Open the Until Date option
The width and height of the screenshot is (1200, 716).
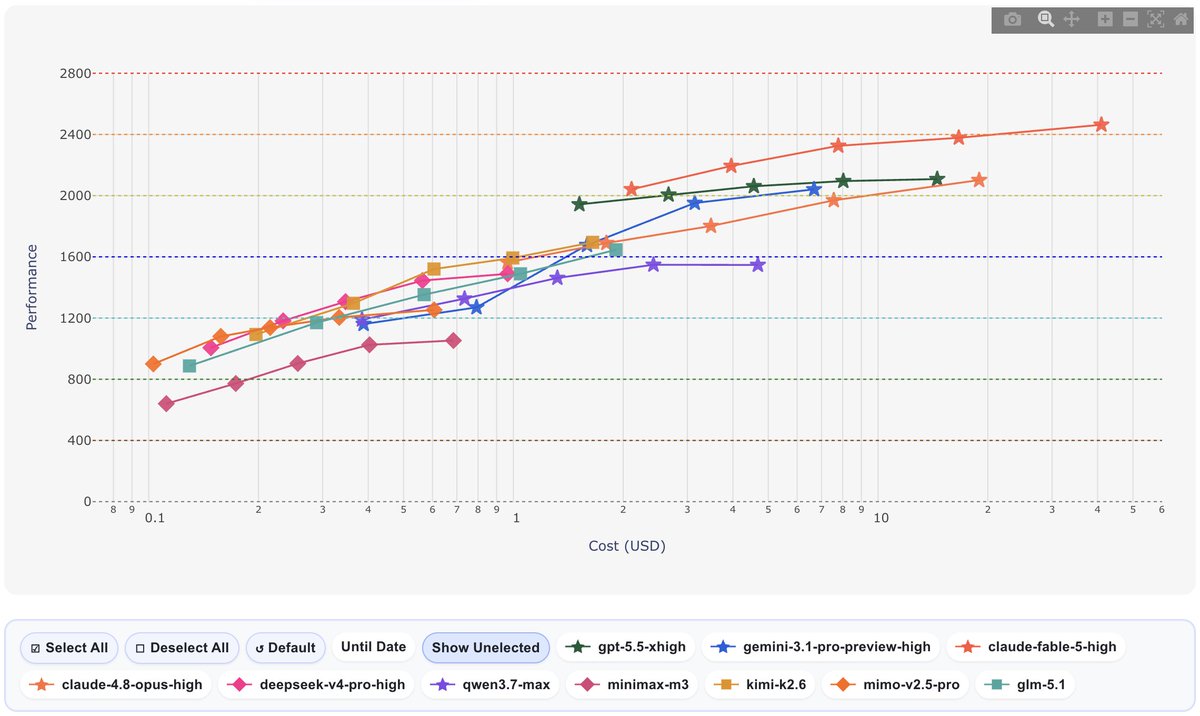click(x=374, y=647)
